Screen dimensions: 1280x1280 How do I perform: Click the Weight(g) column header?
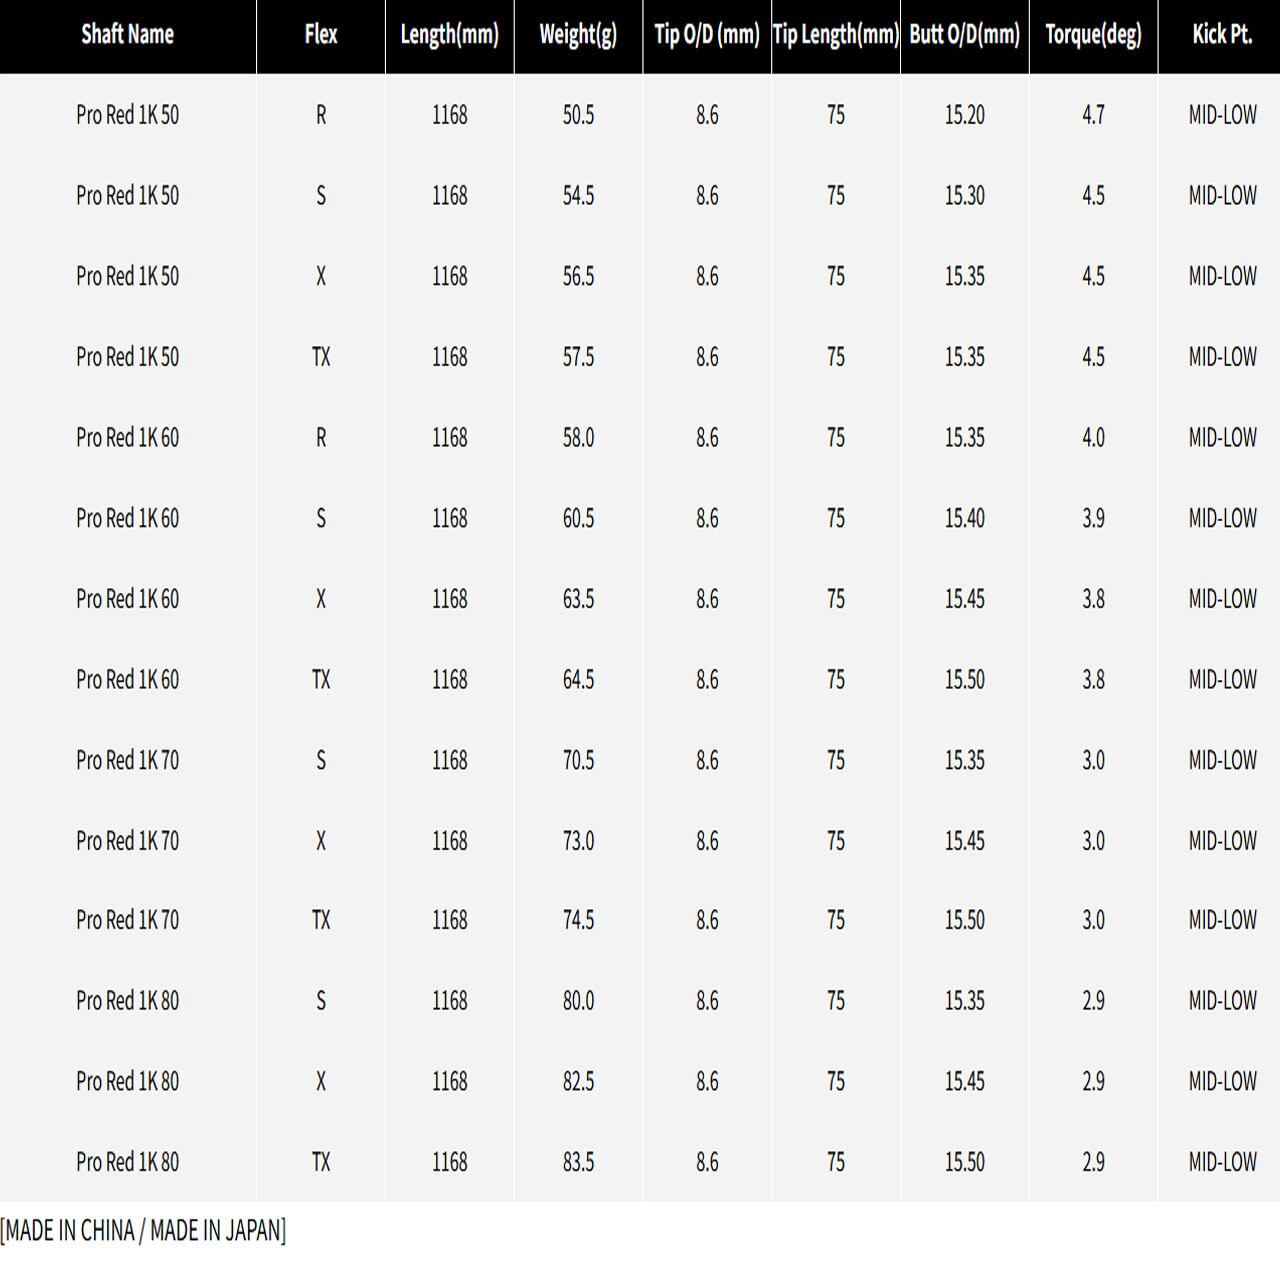tap(578, 34)
